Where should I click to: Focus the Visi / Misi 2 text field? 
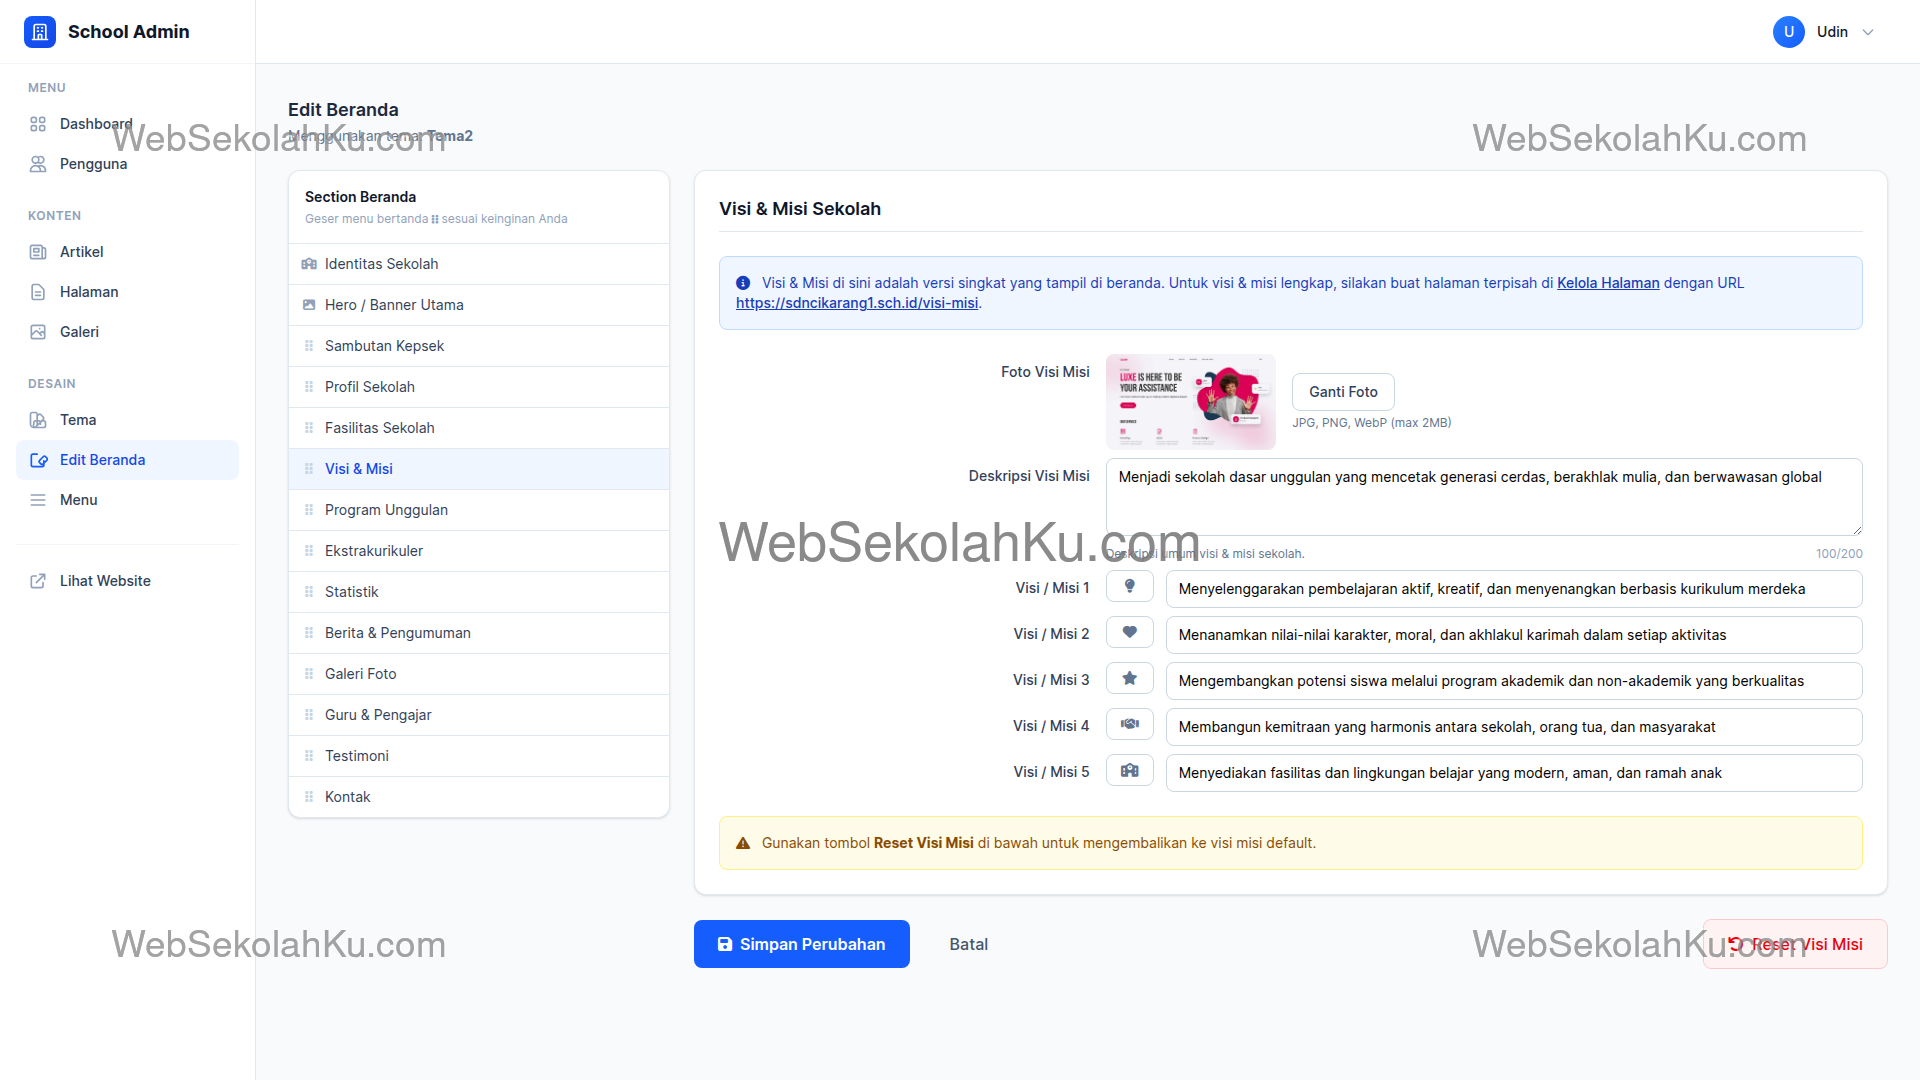pos(1514,635)
